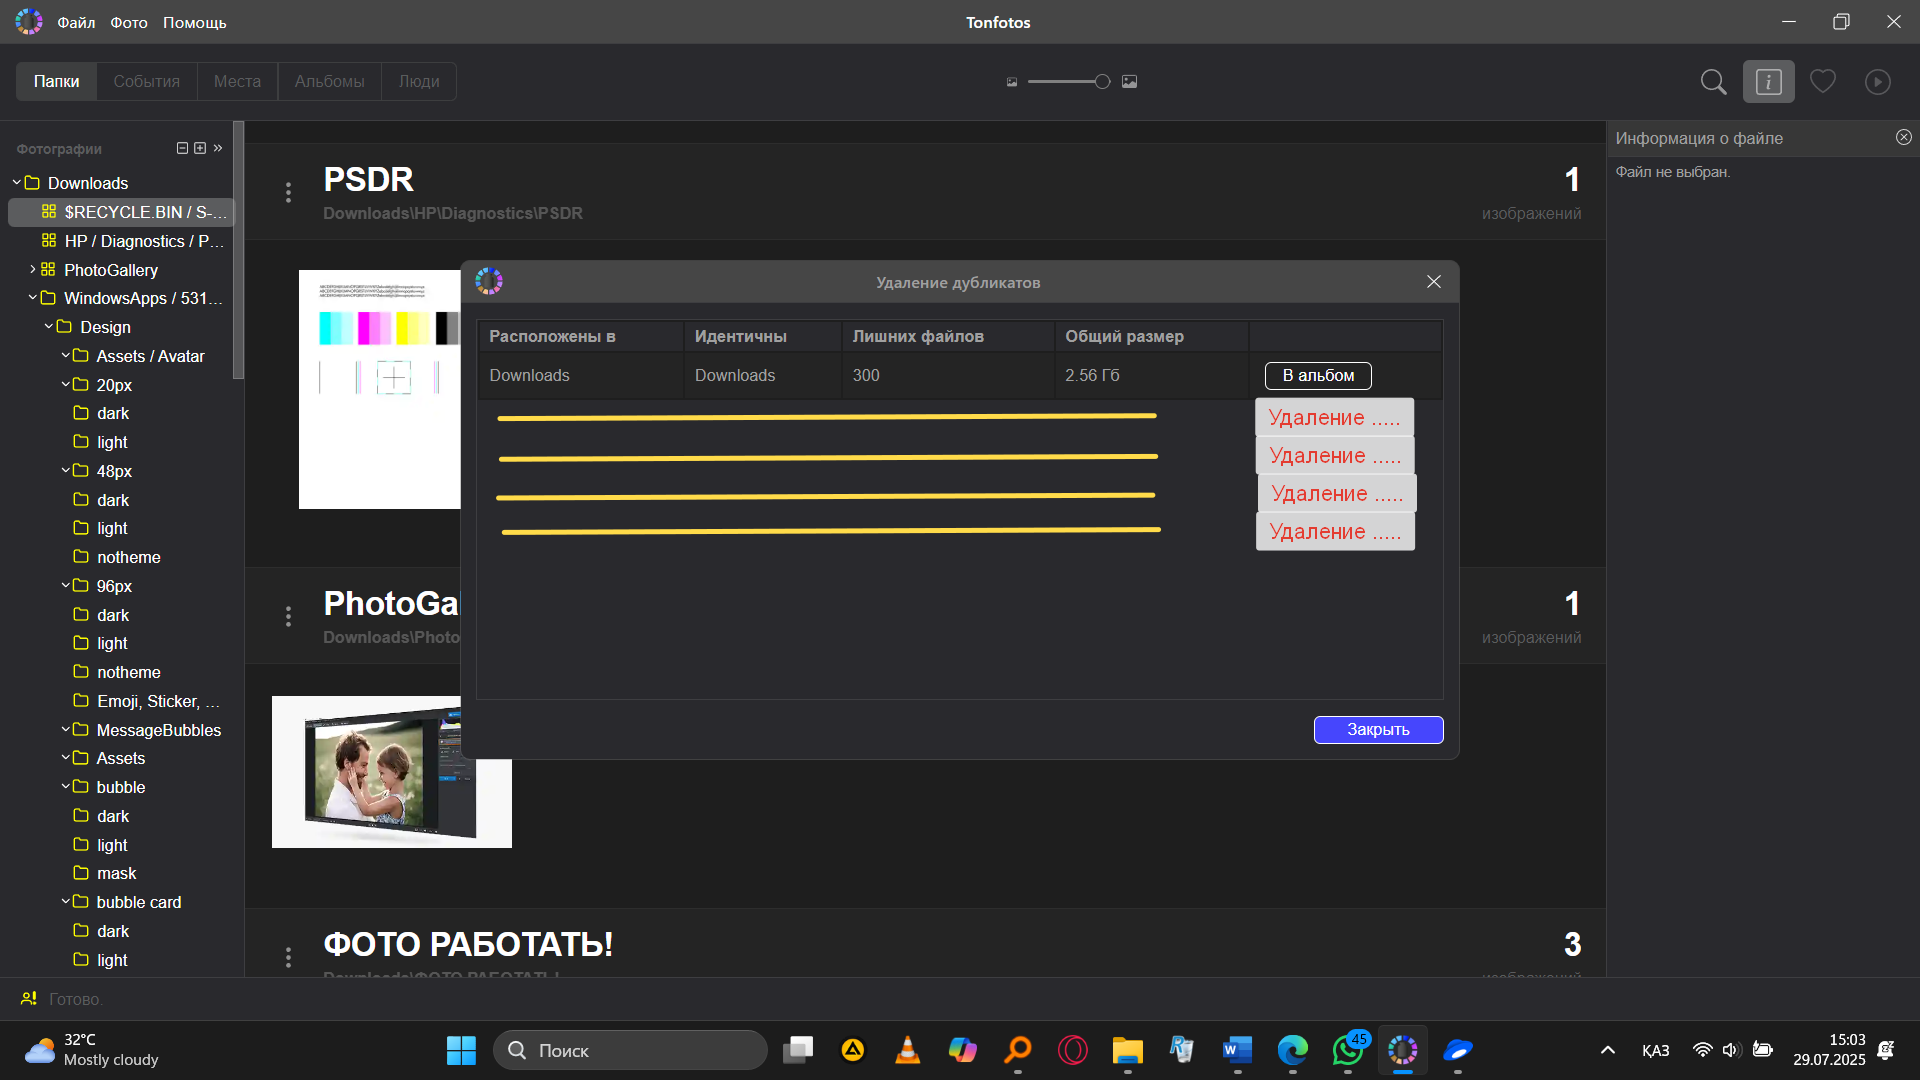Screen dimensions: 1920x1080
Task: Select the mask folder
Action: (105, 873)
